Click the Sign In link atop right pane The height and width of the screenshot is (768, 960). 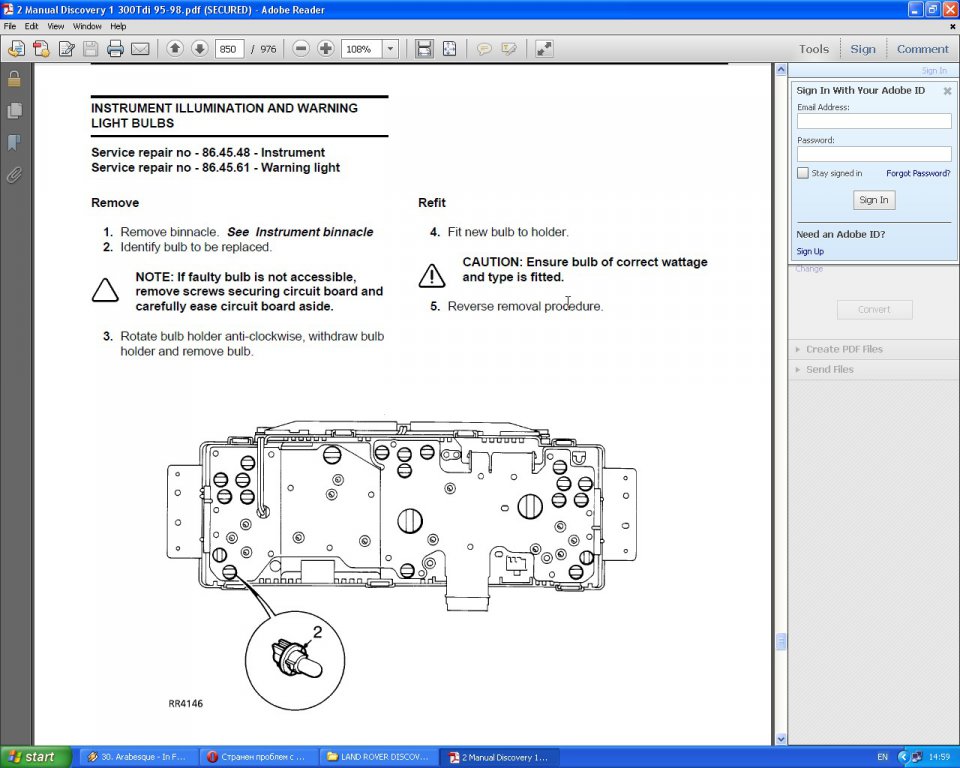pos(934,70)
